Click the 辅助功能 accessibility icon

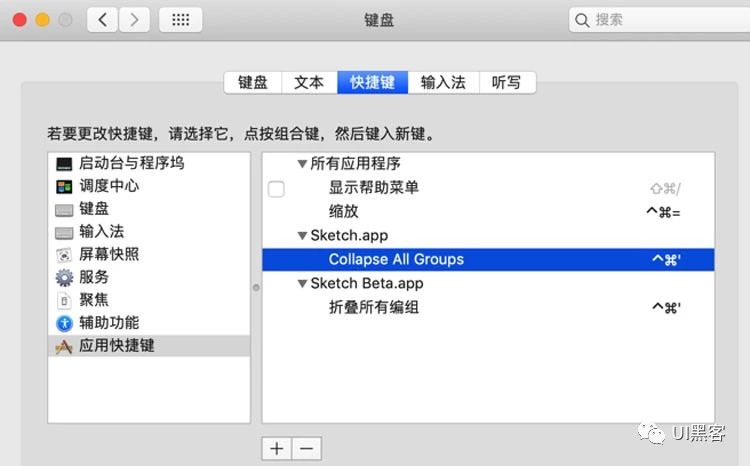point(64,323)
